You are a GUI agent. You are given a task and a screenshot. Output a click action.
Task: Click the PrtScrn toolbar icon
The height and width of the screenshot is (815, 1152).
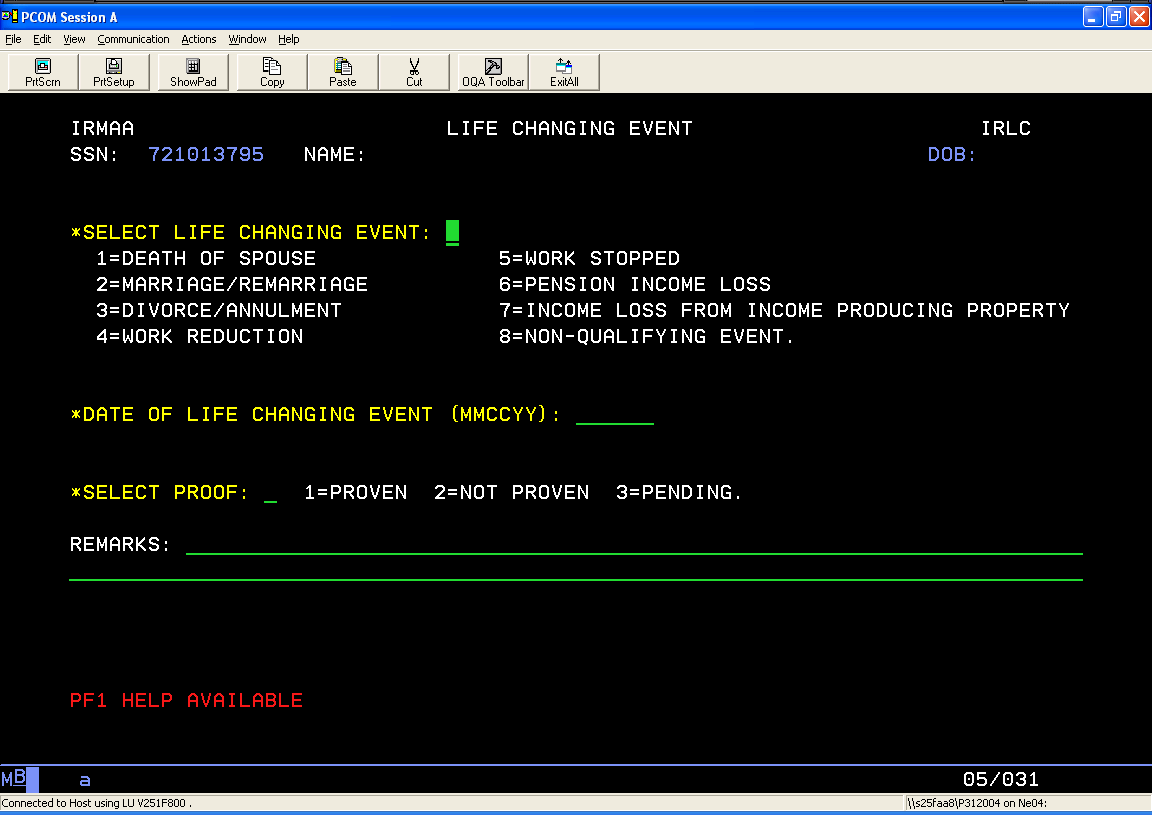[43, 72]
